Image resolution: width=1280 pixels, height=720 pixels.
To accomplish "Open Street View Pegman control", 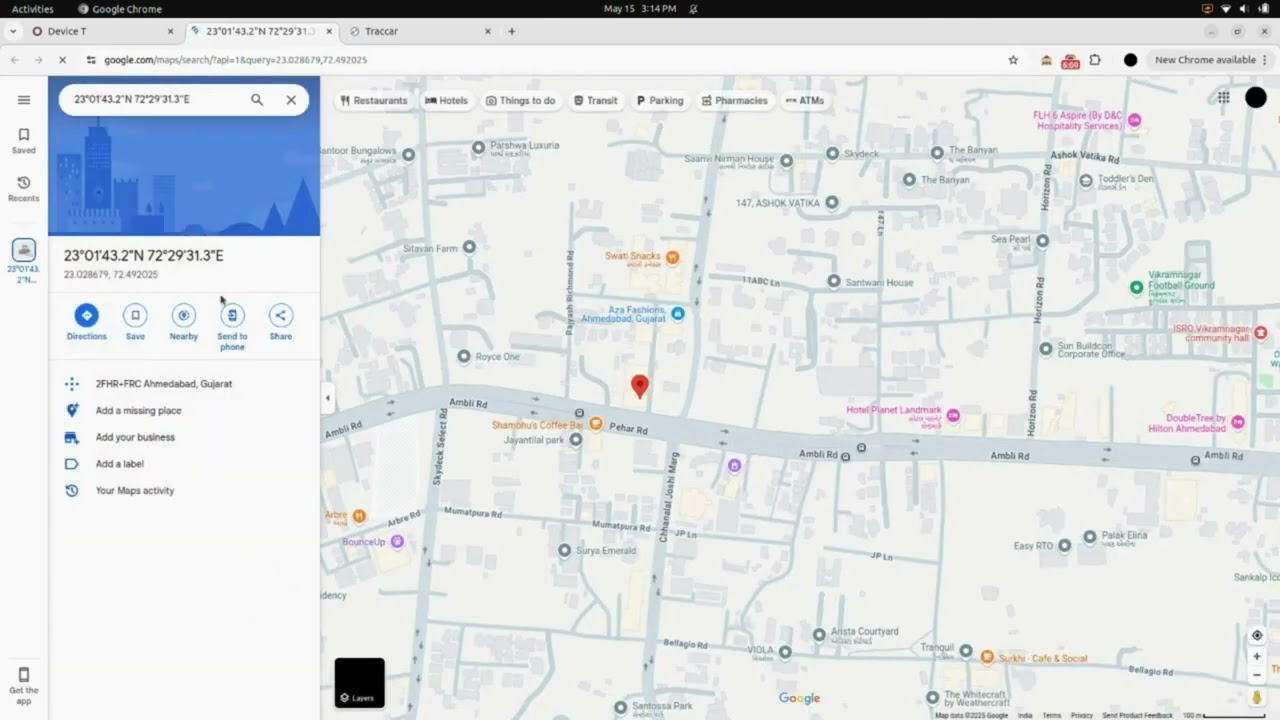I will pyautogui.click(x=1257, y=697).
